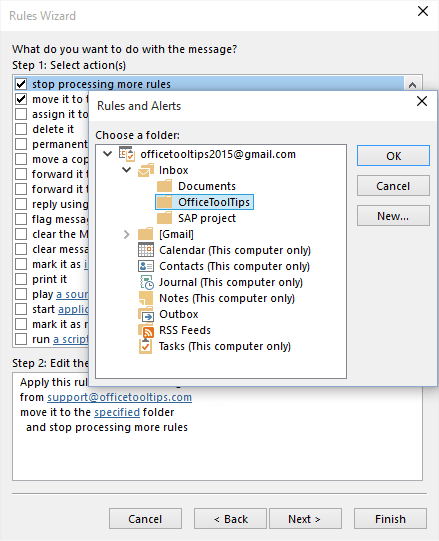Viewport: 439px width, 541px height.
Task: Select the OfficeToolTips folder
Action: pos(214,202)
